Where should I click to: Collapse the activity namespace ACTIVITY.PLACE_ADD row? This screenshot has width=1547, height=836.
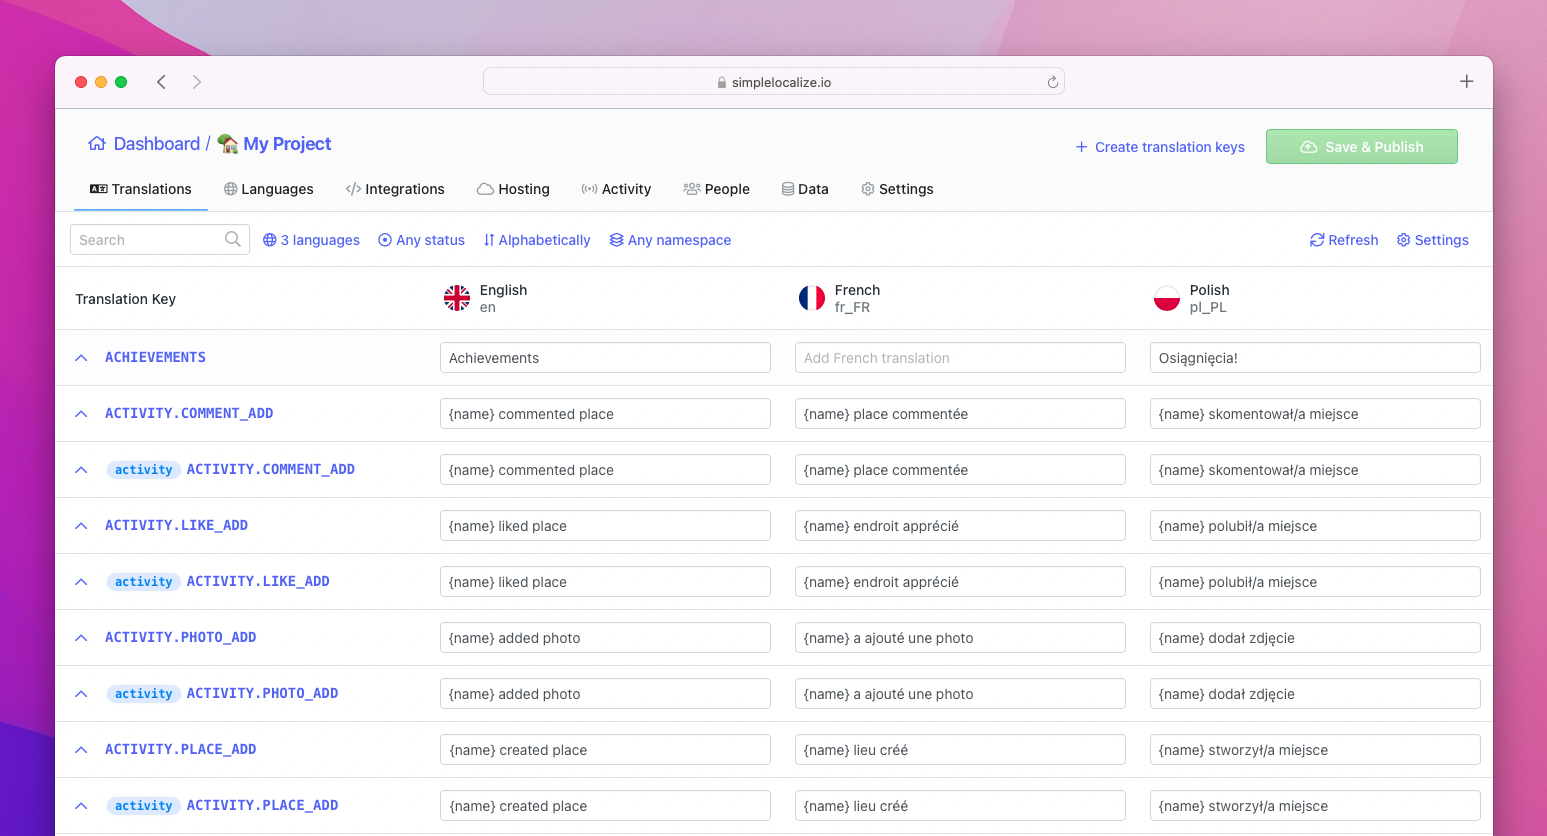coord(81,806)
